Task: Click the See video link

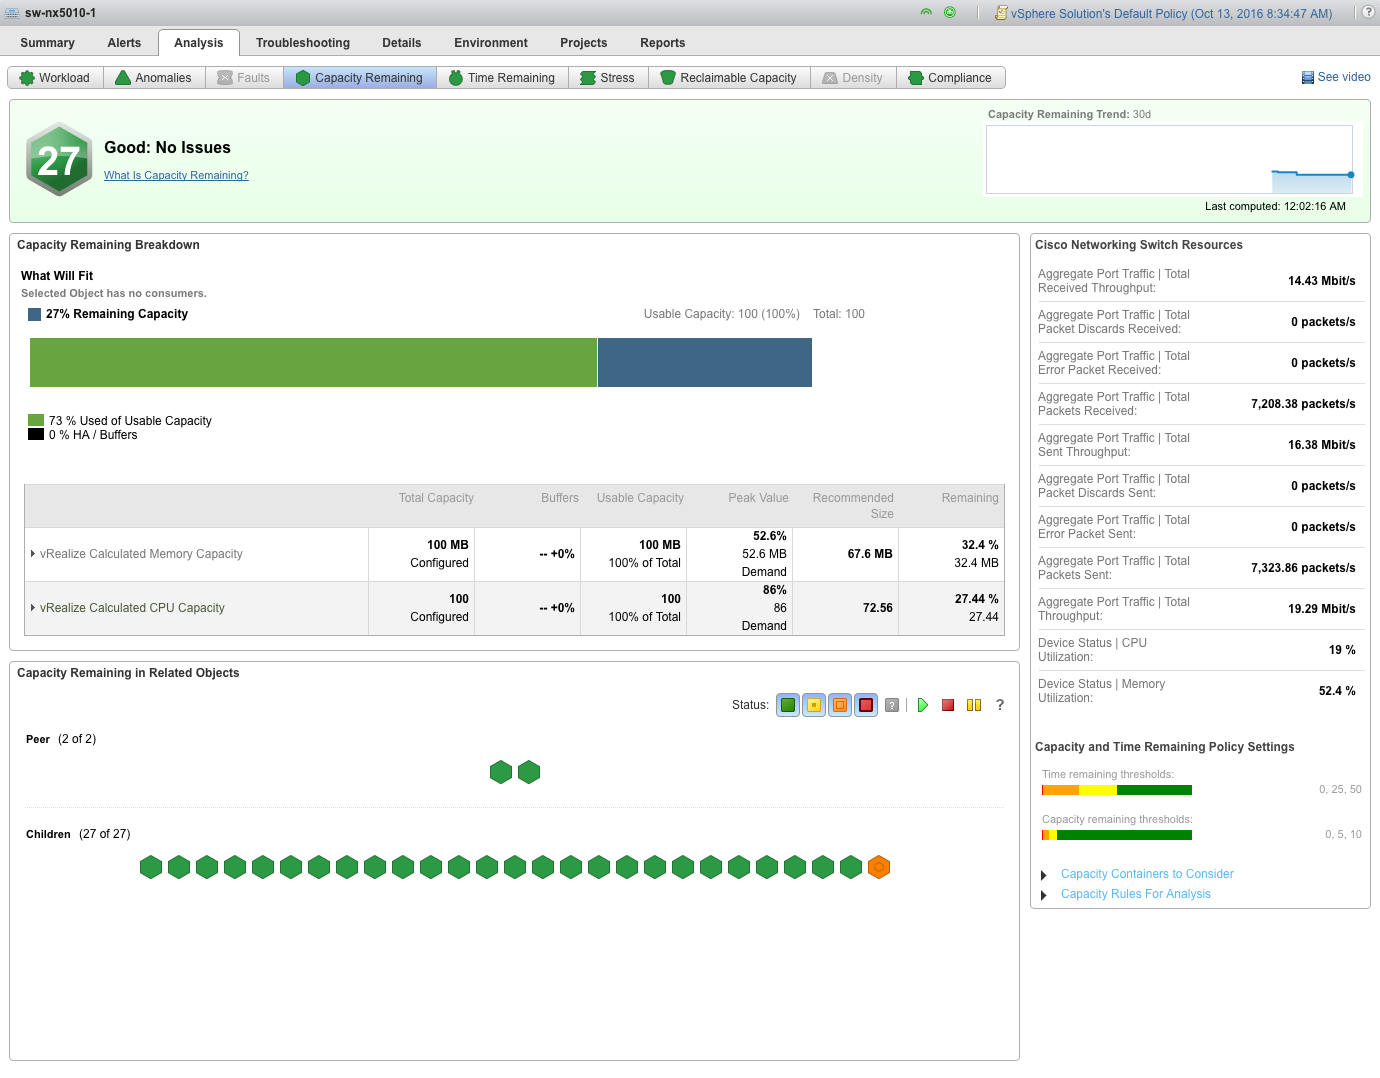Action: 1335,77
